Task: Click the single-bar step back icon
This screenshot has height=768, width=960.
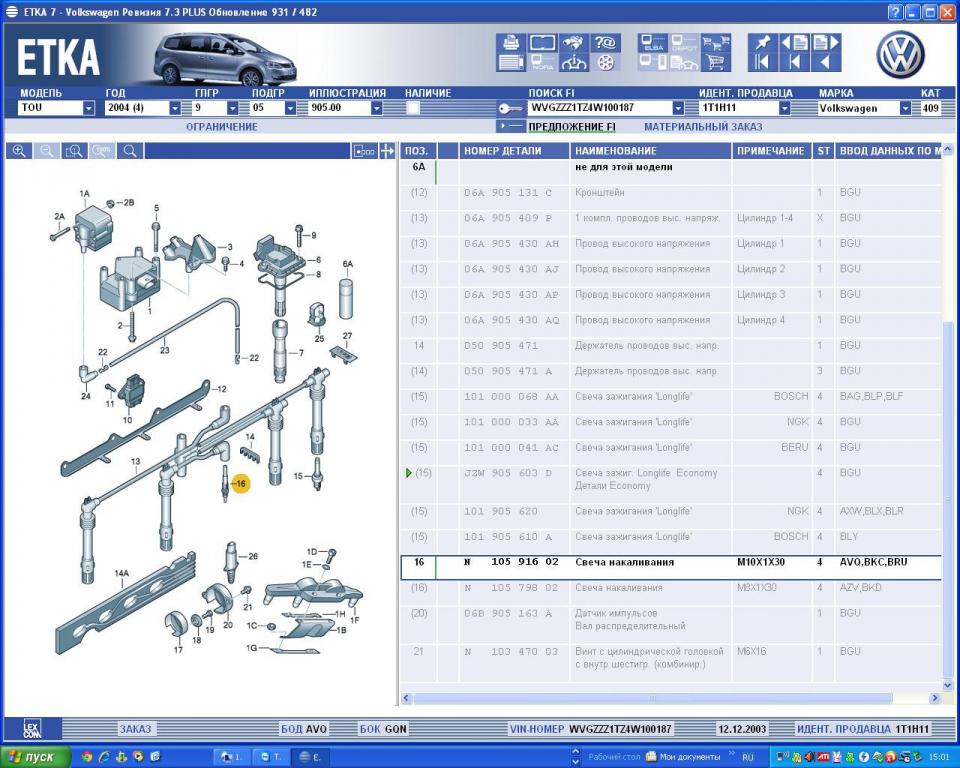Action: [795, 62]
